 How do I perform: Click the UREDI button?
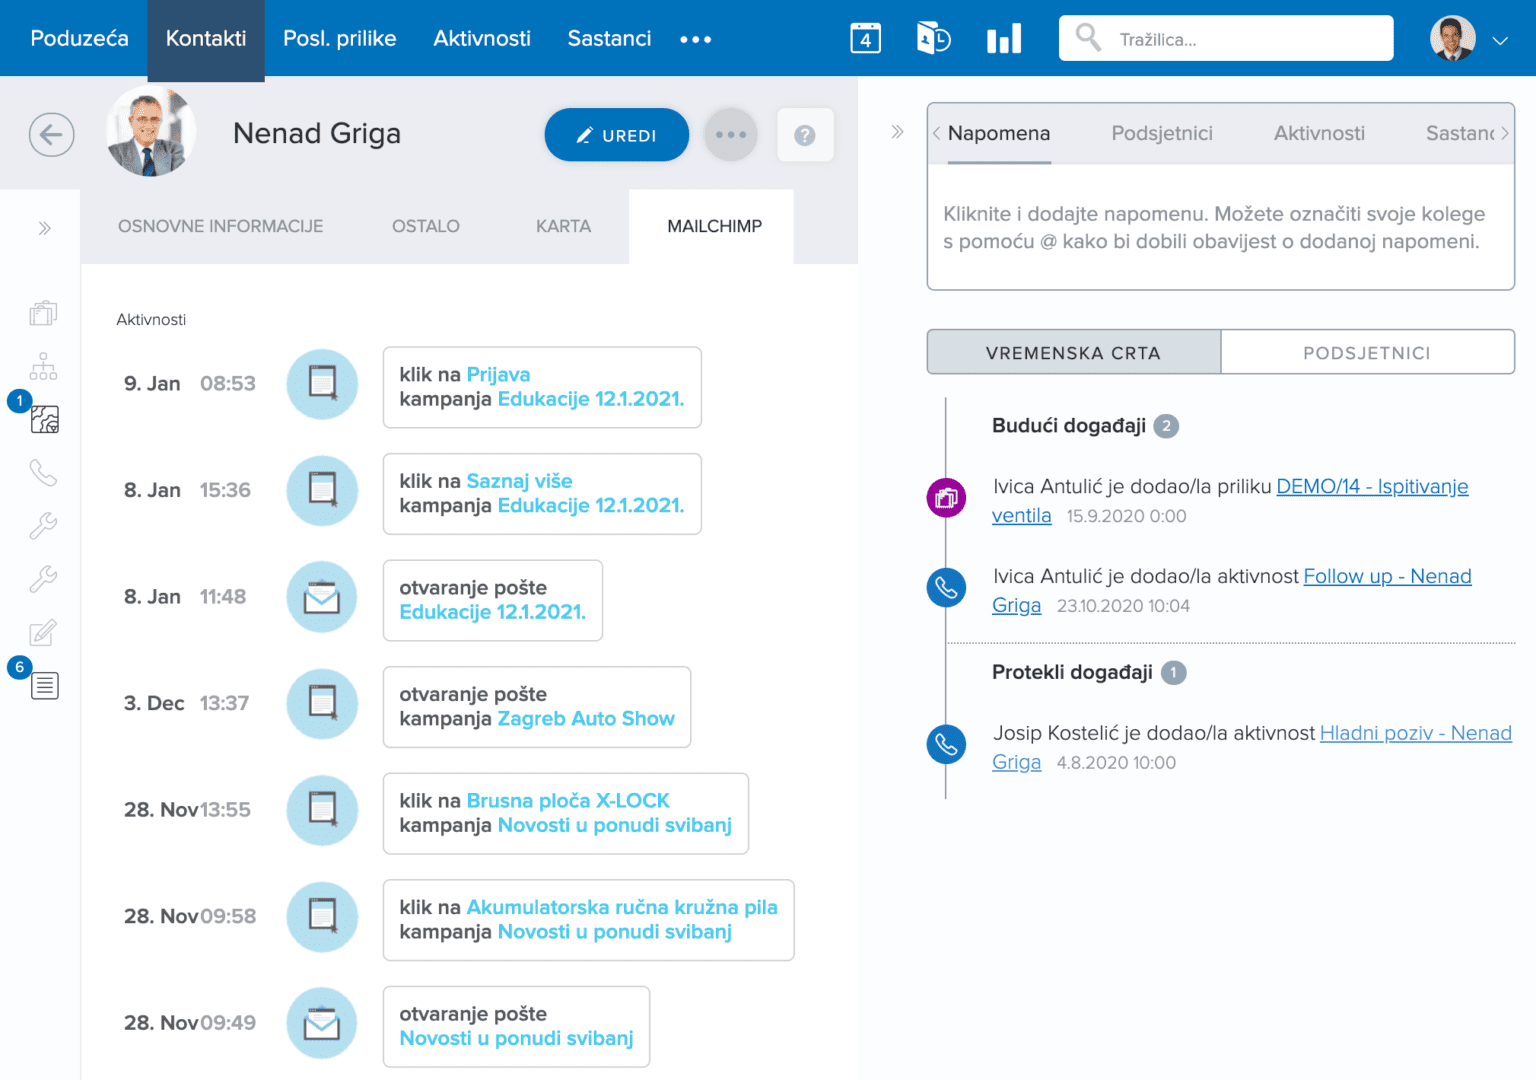(x=616, y=134)
